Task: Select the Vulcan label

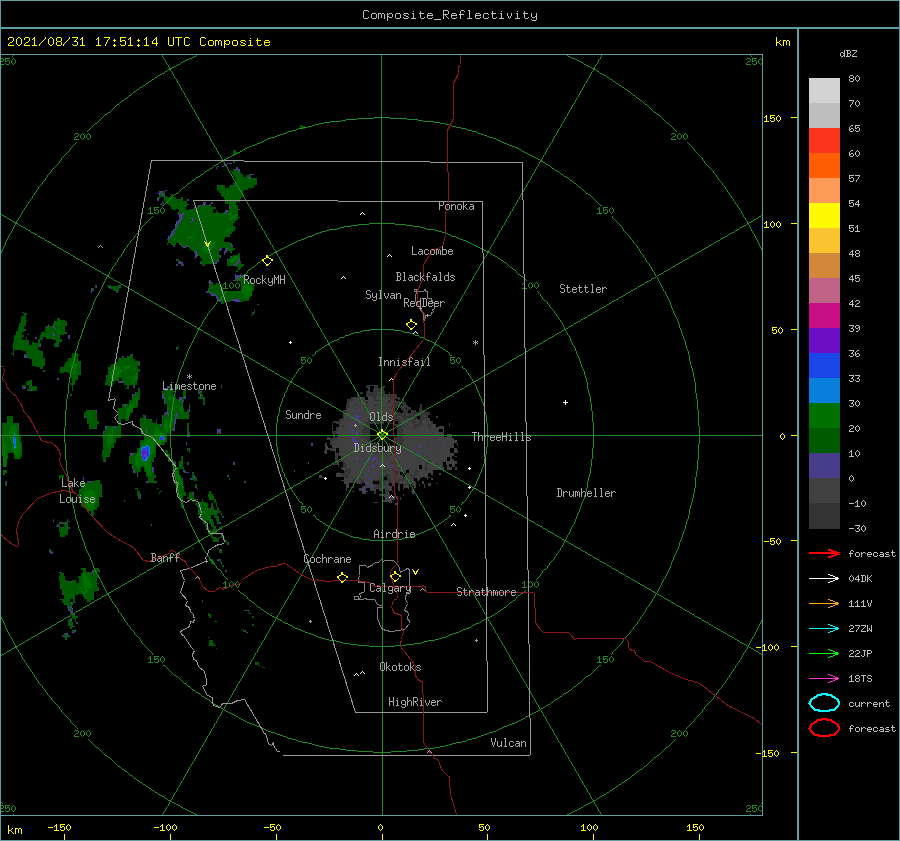Action: click(509, 743)
